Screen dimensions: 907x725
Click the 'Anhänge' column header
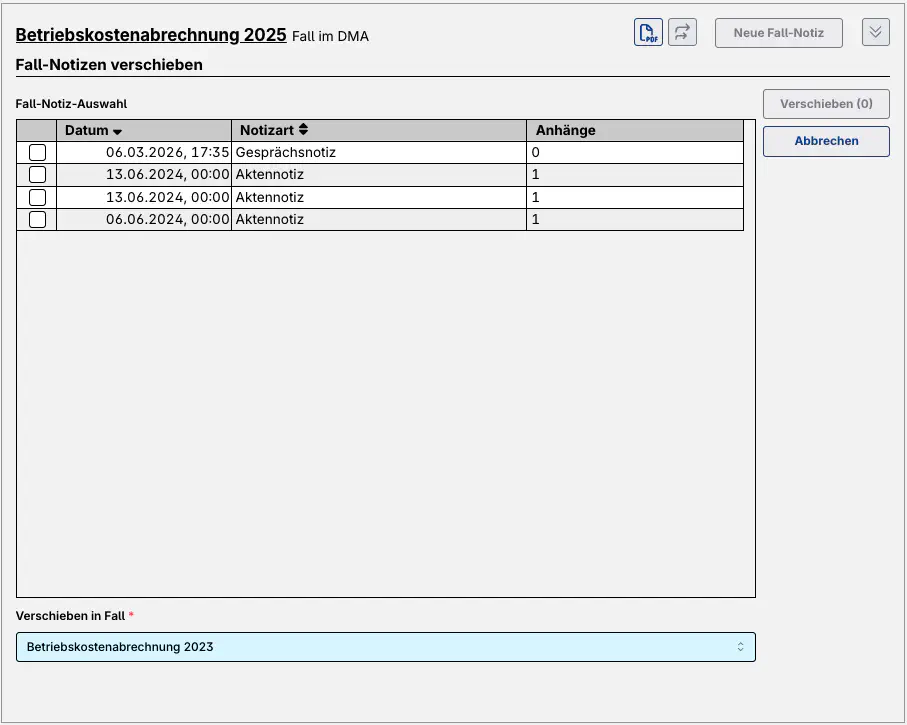(x=635, y=130)
